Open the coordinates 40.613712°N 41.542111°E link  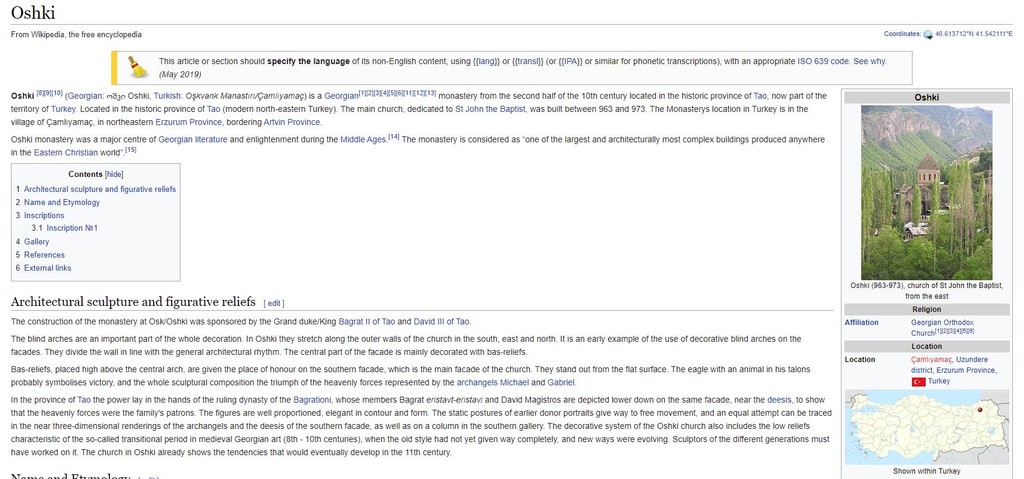pyautogui.click(x=973, y=34)
